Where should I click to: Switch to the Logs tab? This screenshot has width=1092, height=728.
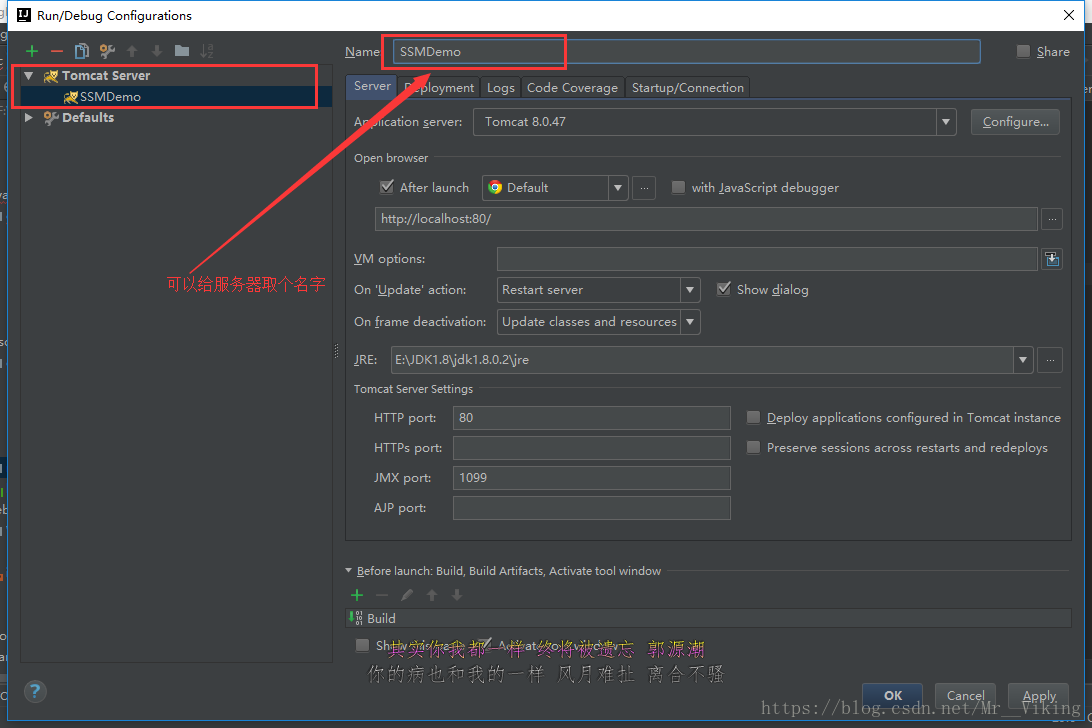500,88
